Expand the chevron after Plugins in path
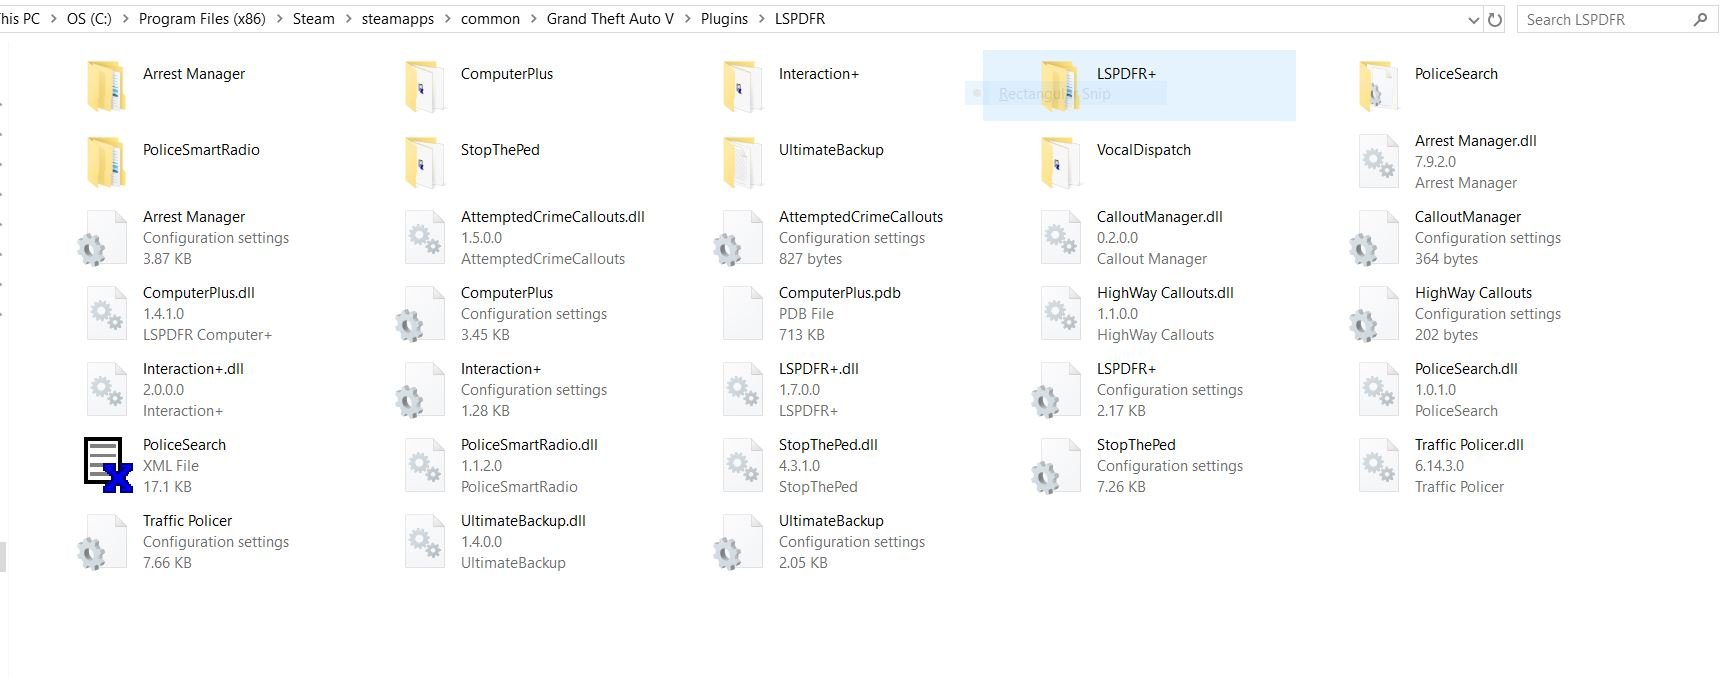This screenshot has width=1731, height=678. tap(761, 19)
